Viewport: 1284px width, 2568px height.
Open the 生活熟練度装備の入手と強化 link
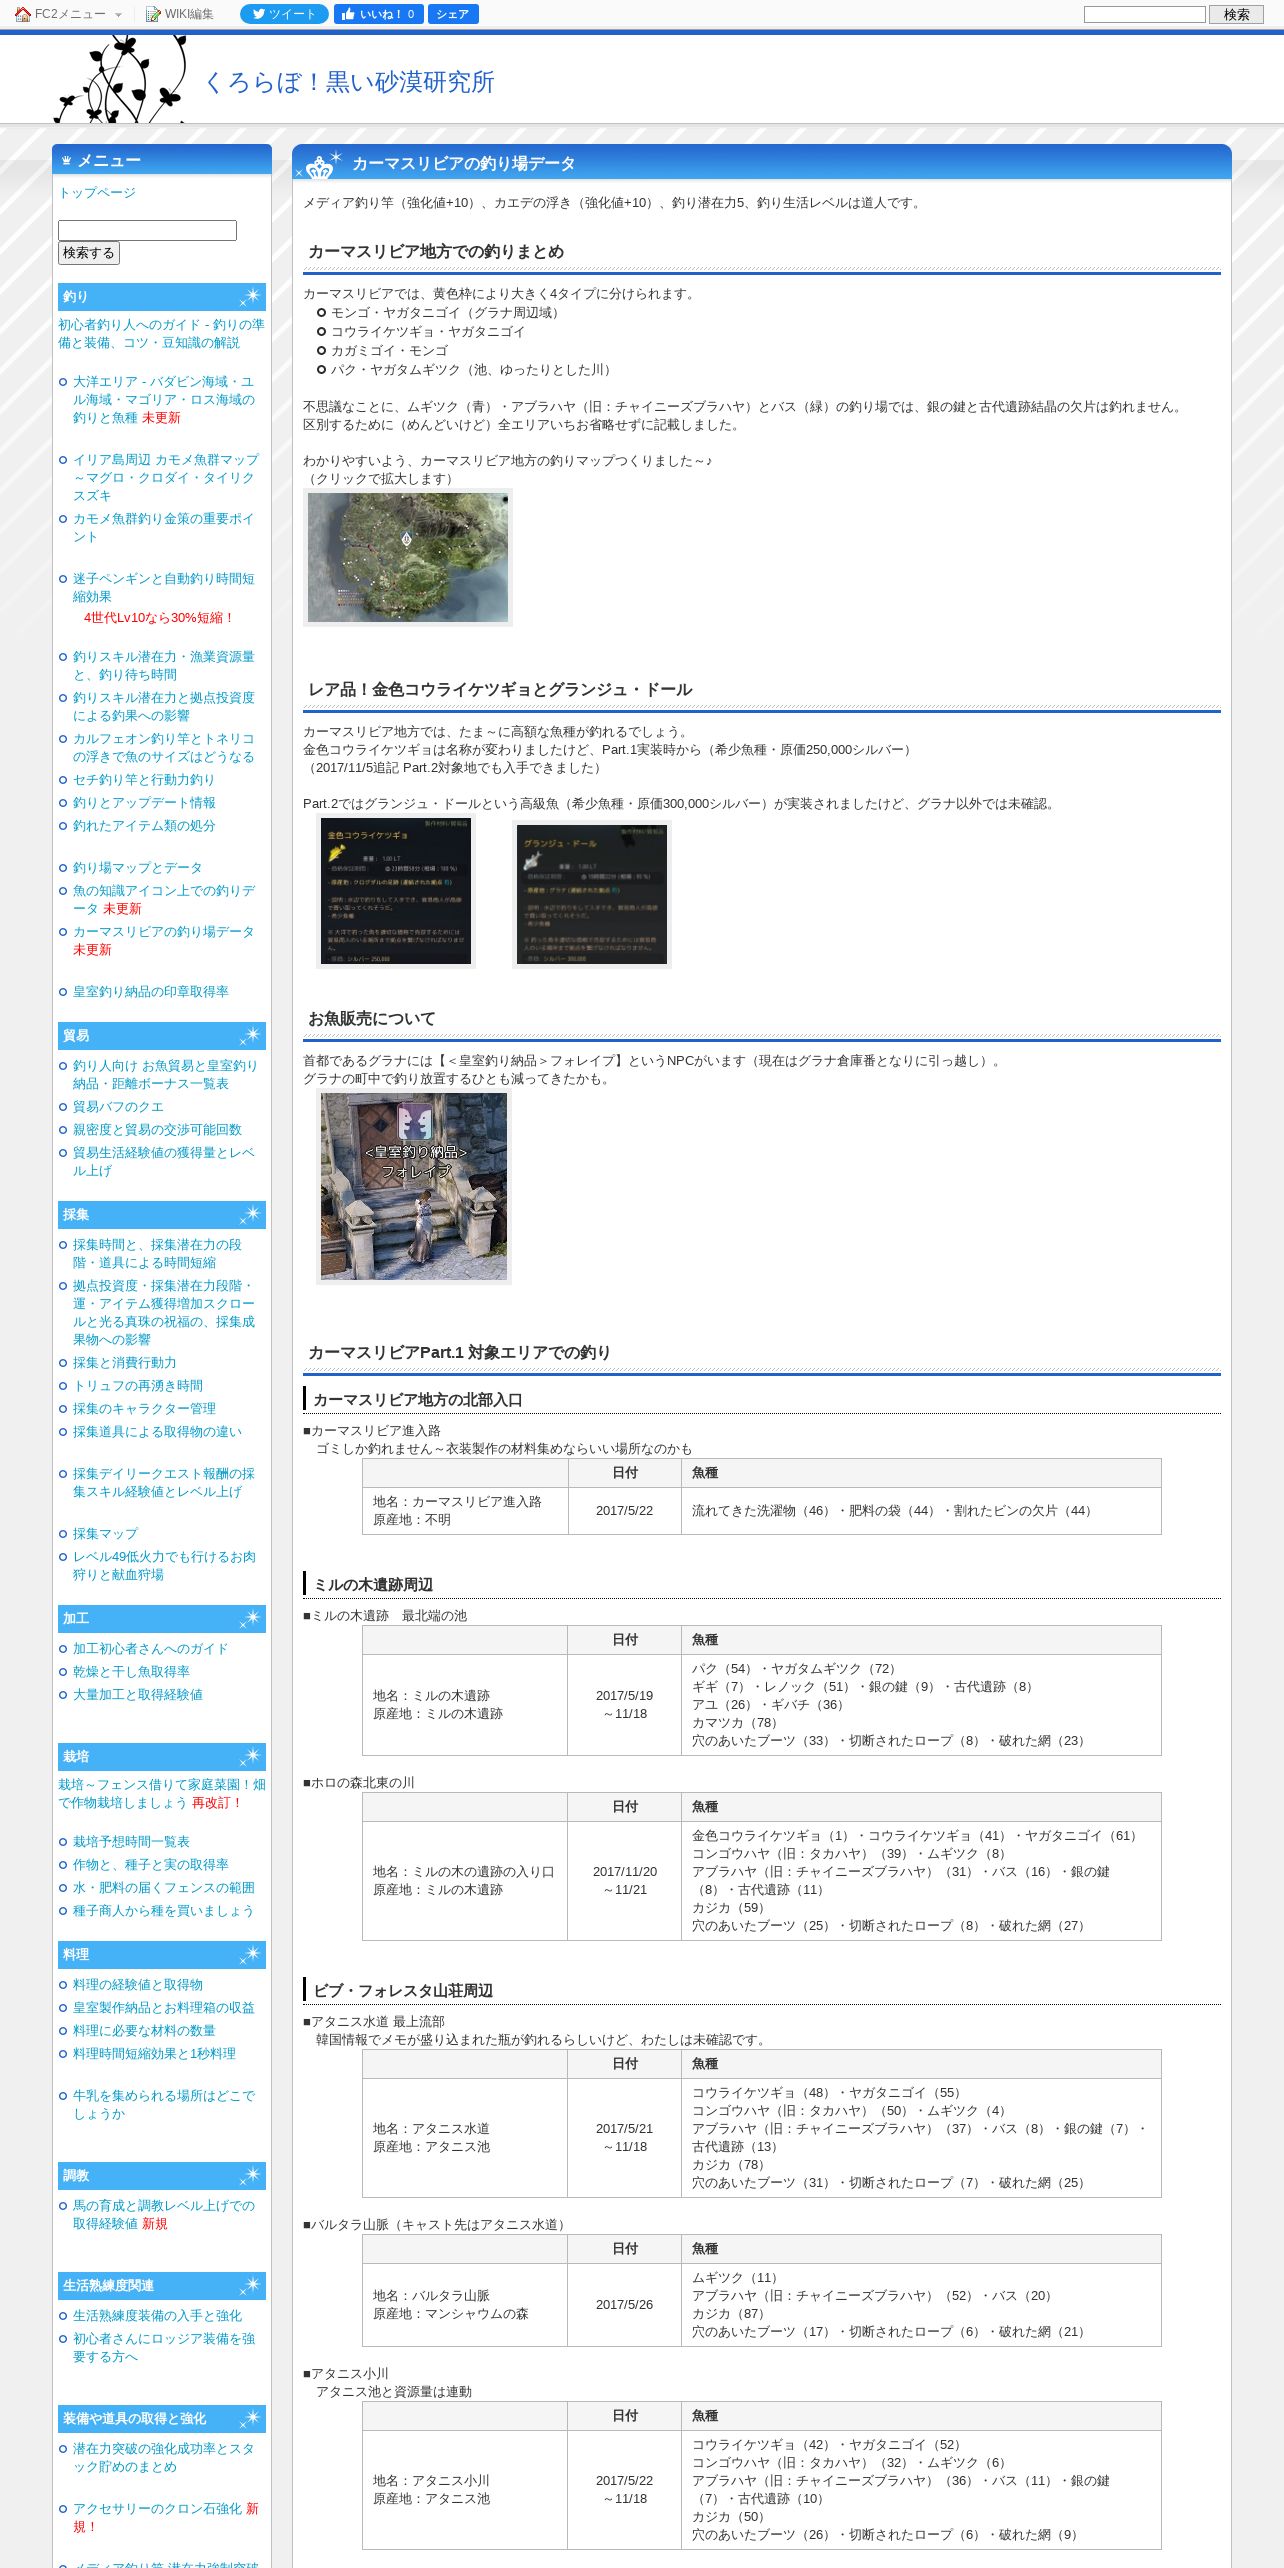[157, 2315]
